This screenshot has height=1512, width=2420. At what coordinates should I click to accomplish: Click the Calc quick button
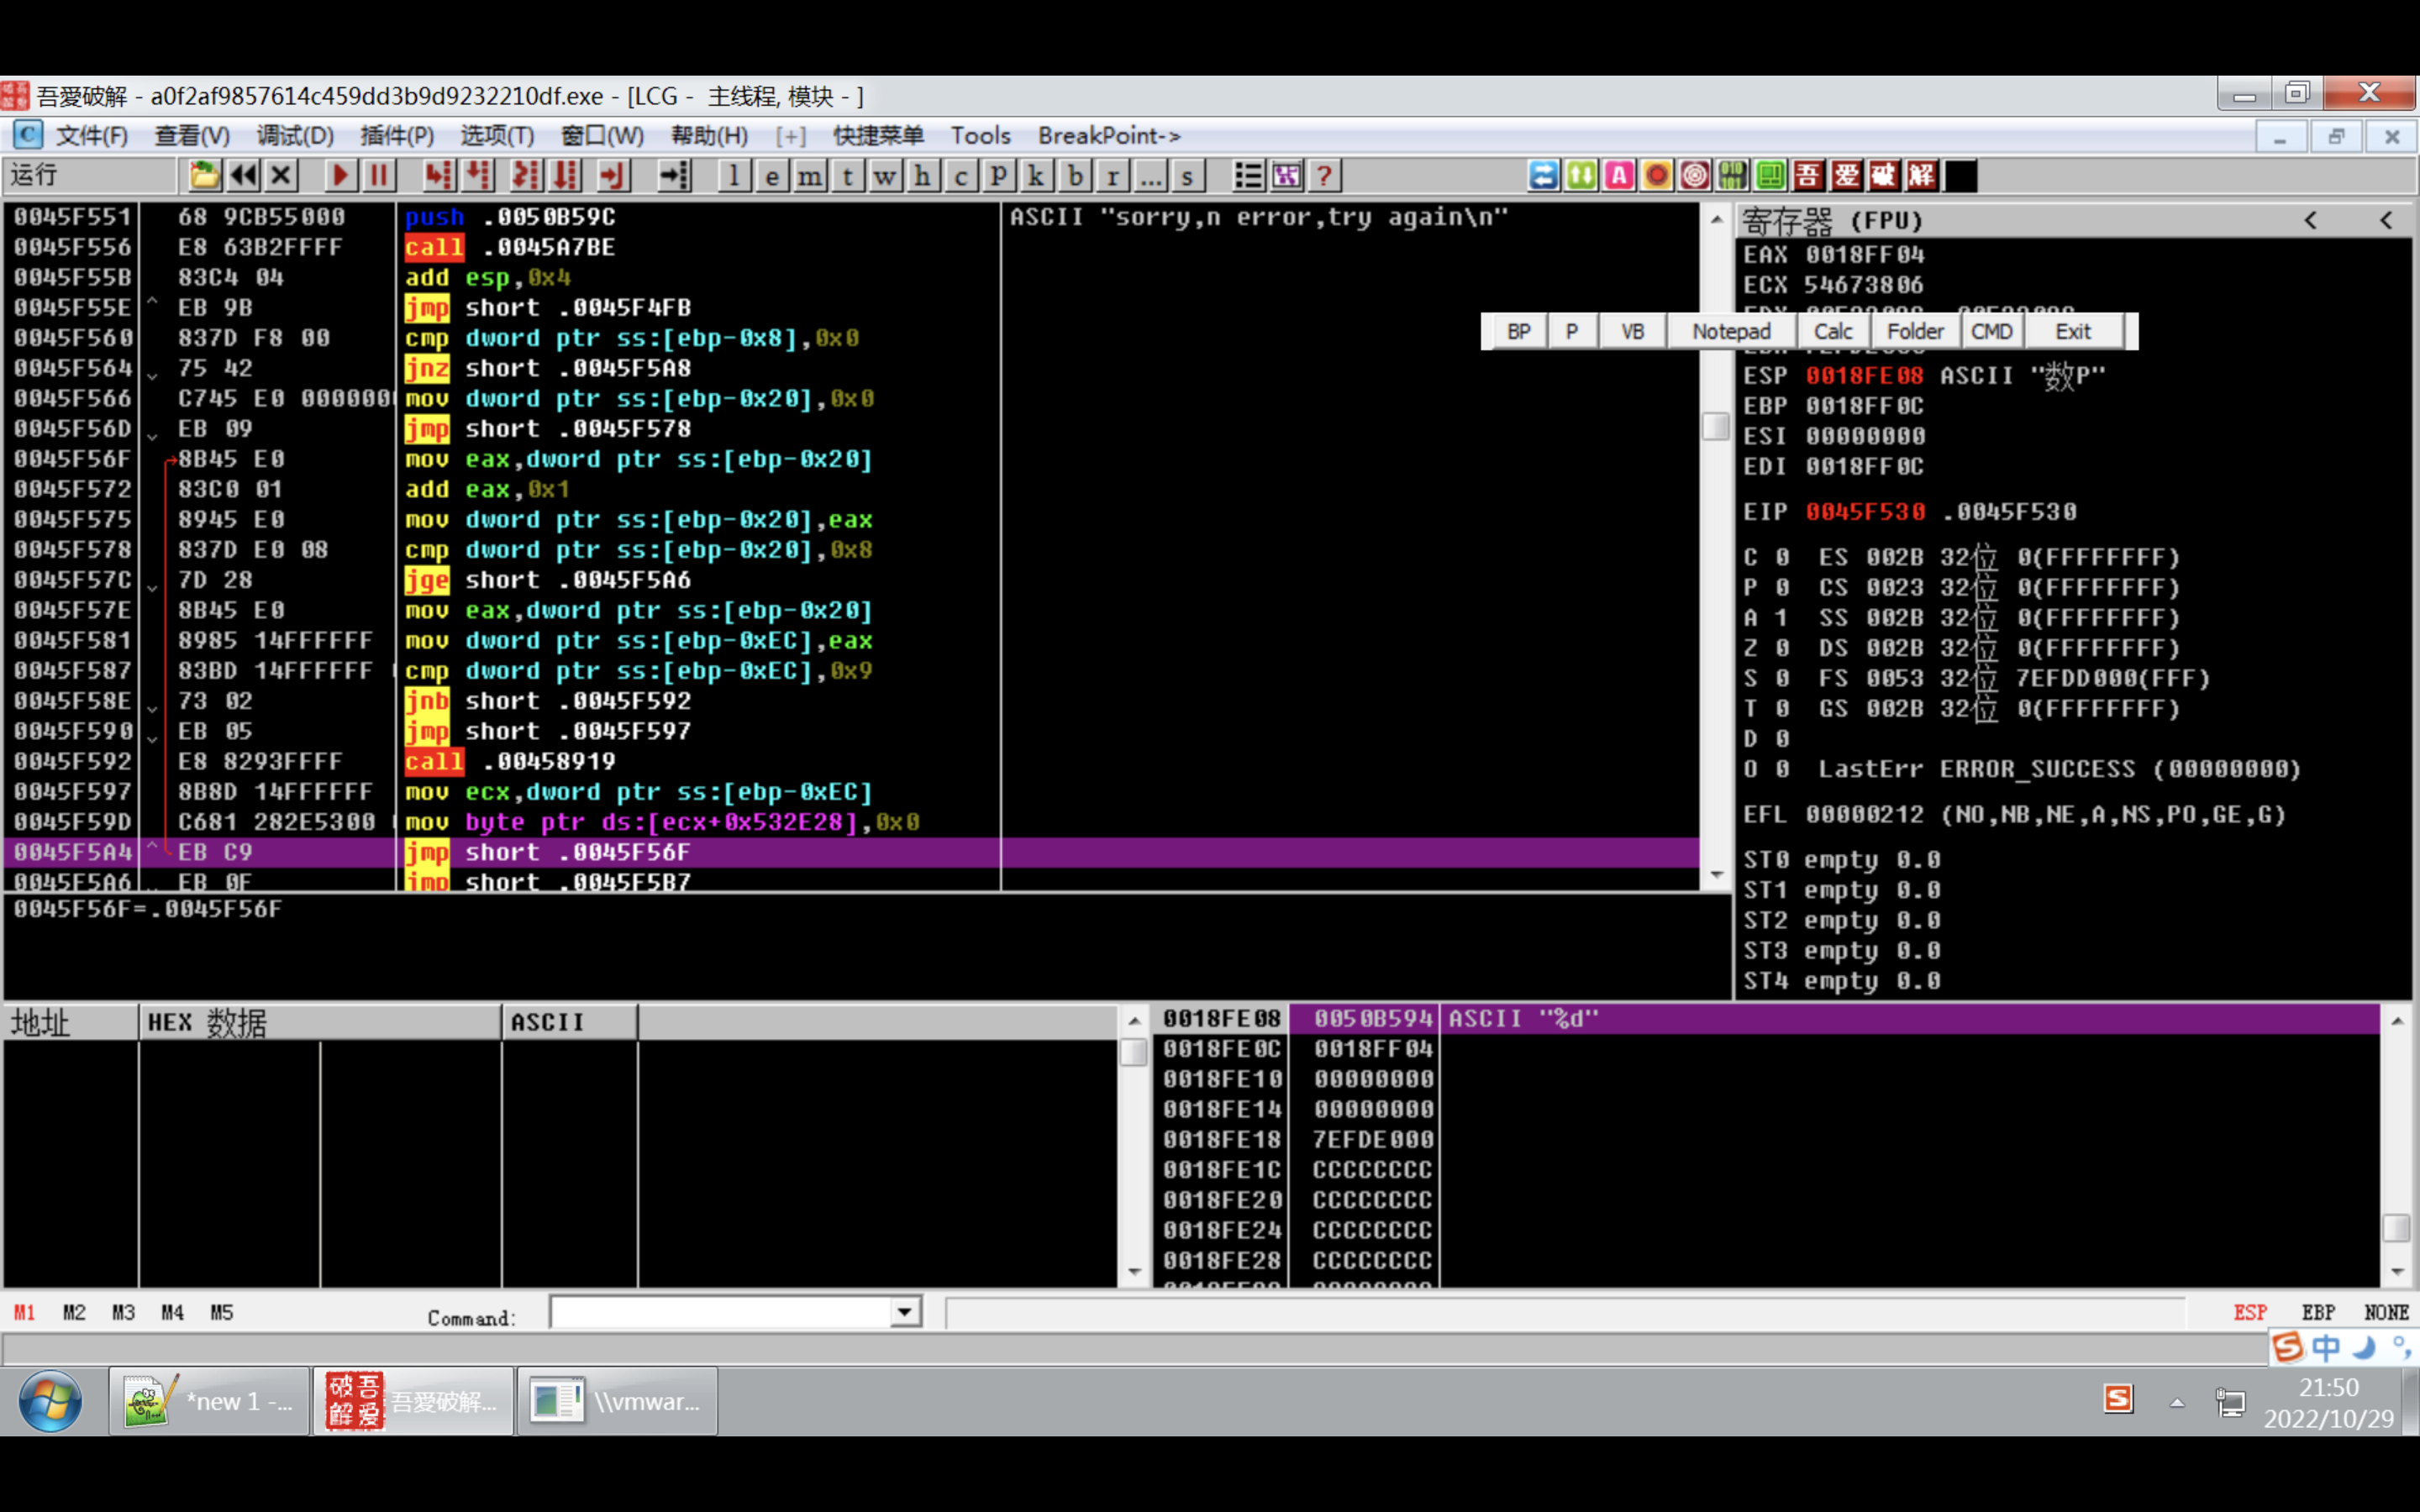point(1833,331)
